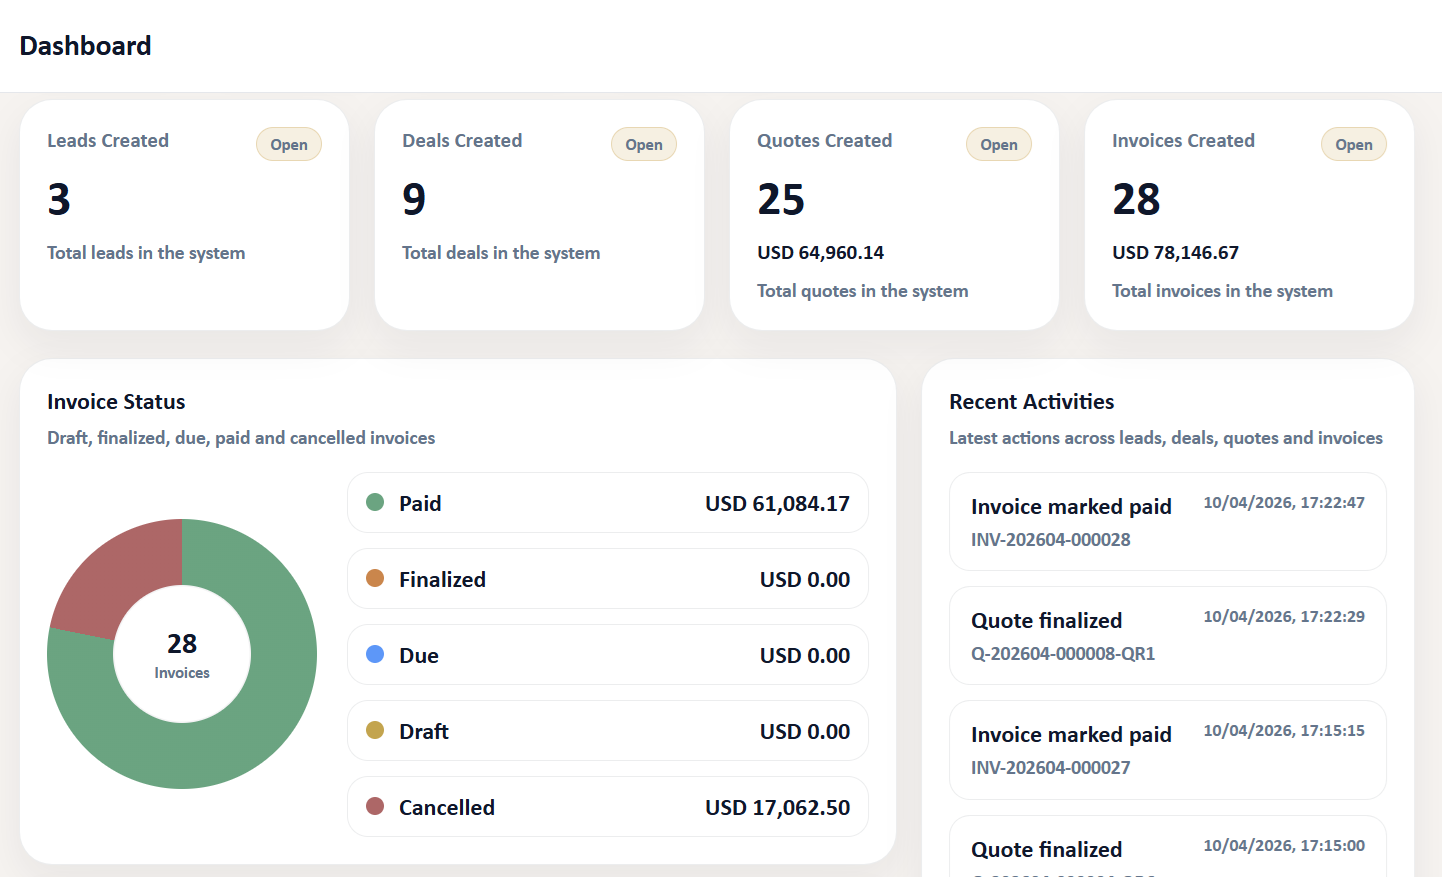Open invoice link INV-202604-000027

[1050, 768]
